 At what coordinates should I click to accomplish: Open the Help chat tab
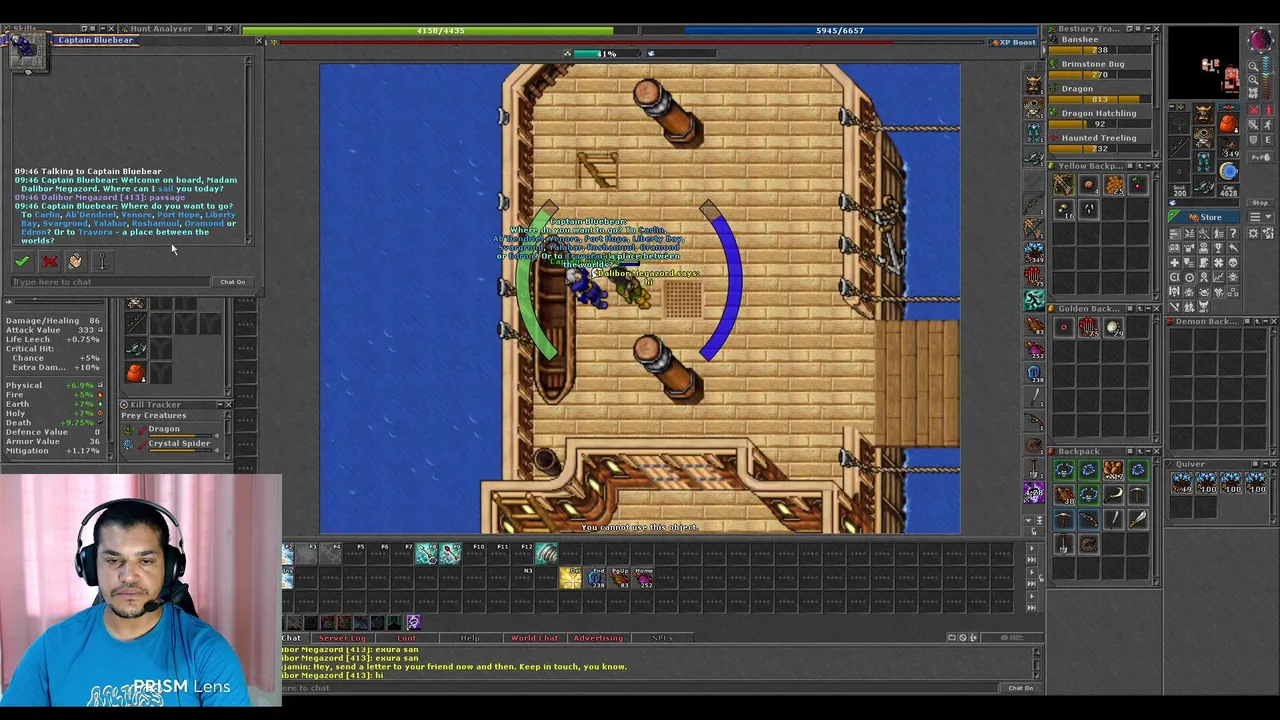(x=469, y=638)
